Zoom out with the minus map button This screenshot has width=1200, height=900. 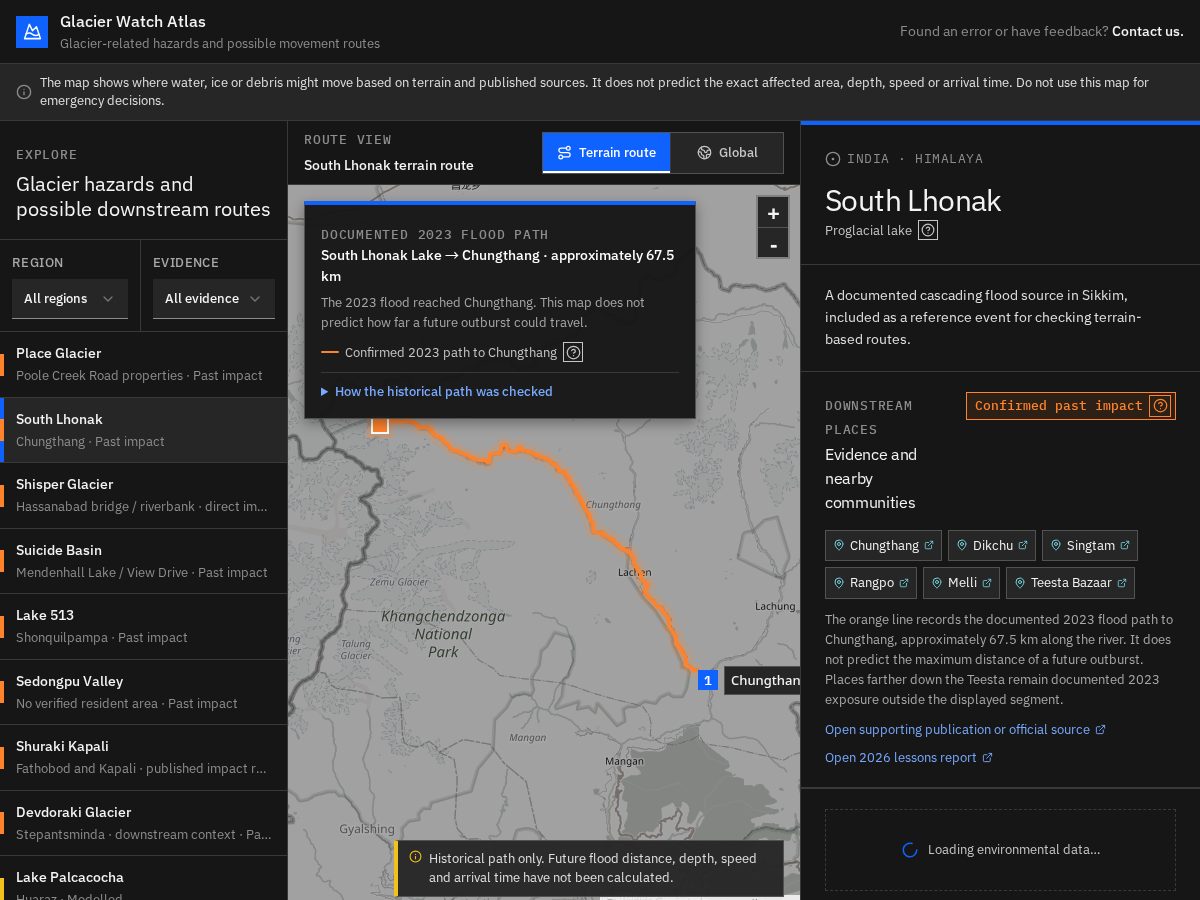coord(773,243)
